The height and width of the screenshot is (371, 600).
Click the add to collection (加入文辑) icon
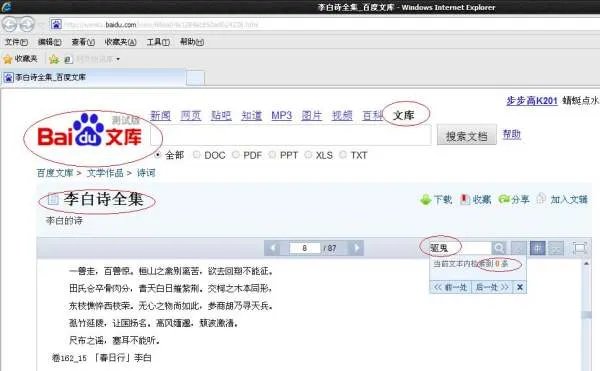[541, 199]
